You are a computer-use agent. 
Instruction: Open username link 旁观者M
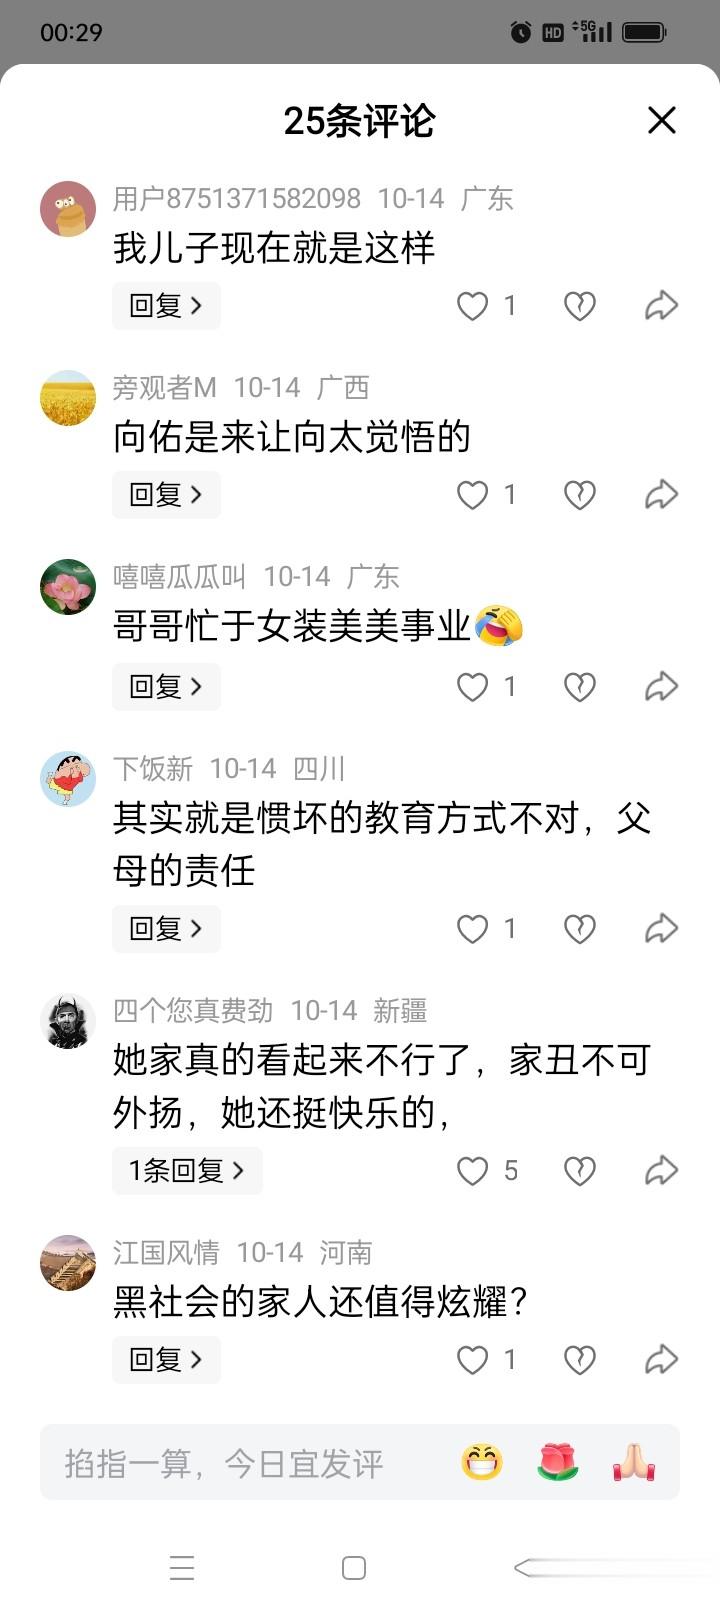(164, 387)
